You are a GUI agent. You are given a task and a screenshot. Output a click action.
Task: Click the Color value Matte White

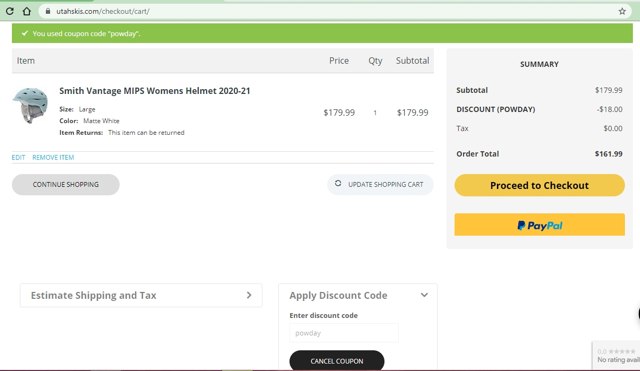(x=101, y=121)
